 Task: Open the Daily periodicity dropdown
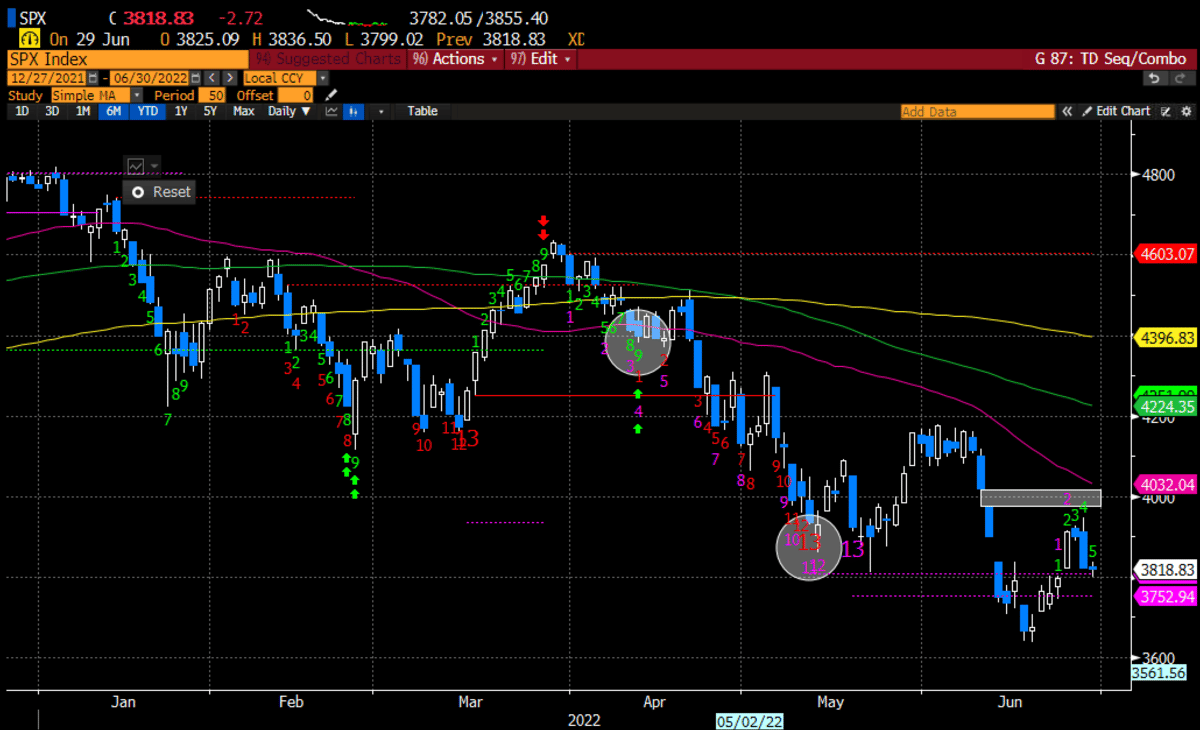tap(289, 111)
